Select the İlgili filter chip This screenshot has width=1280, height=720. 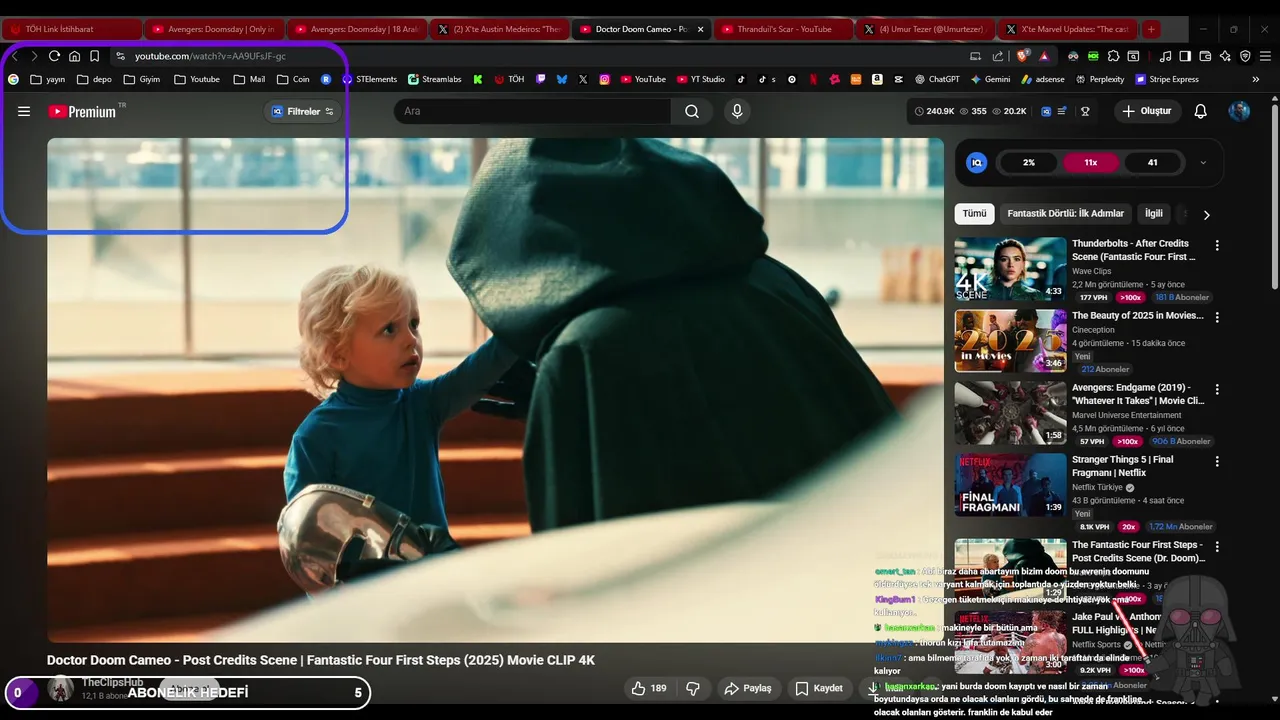tap(1154, 213)
